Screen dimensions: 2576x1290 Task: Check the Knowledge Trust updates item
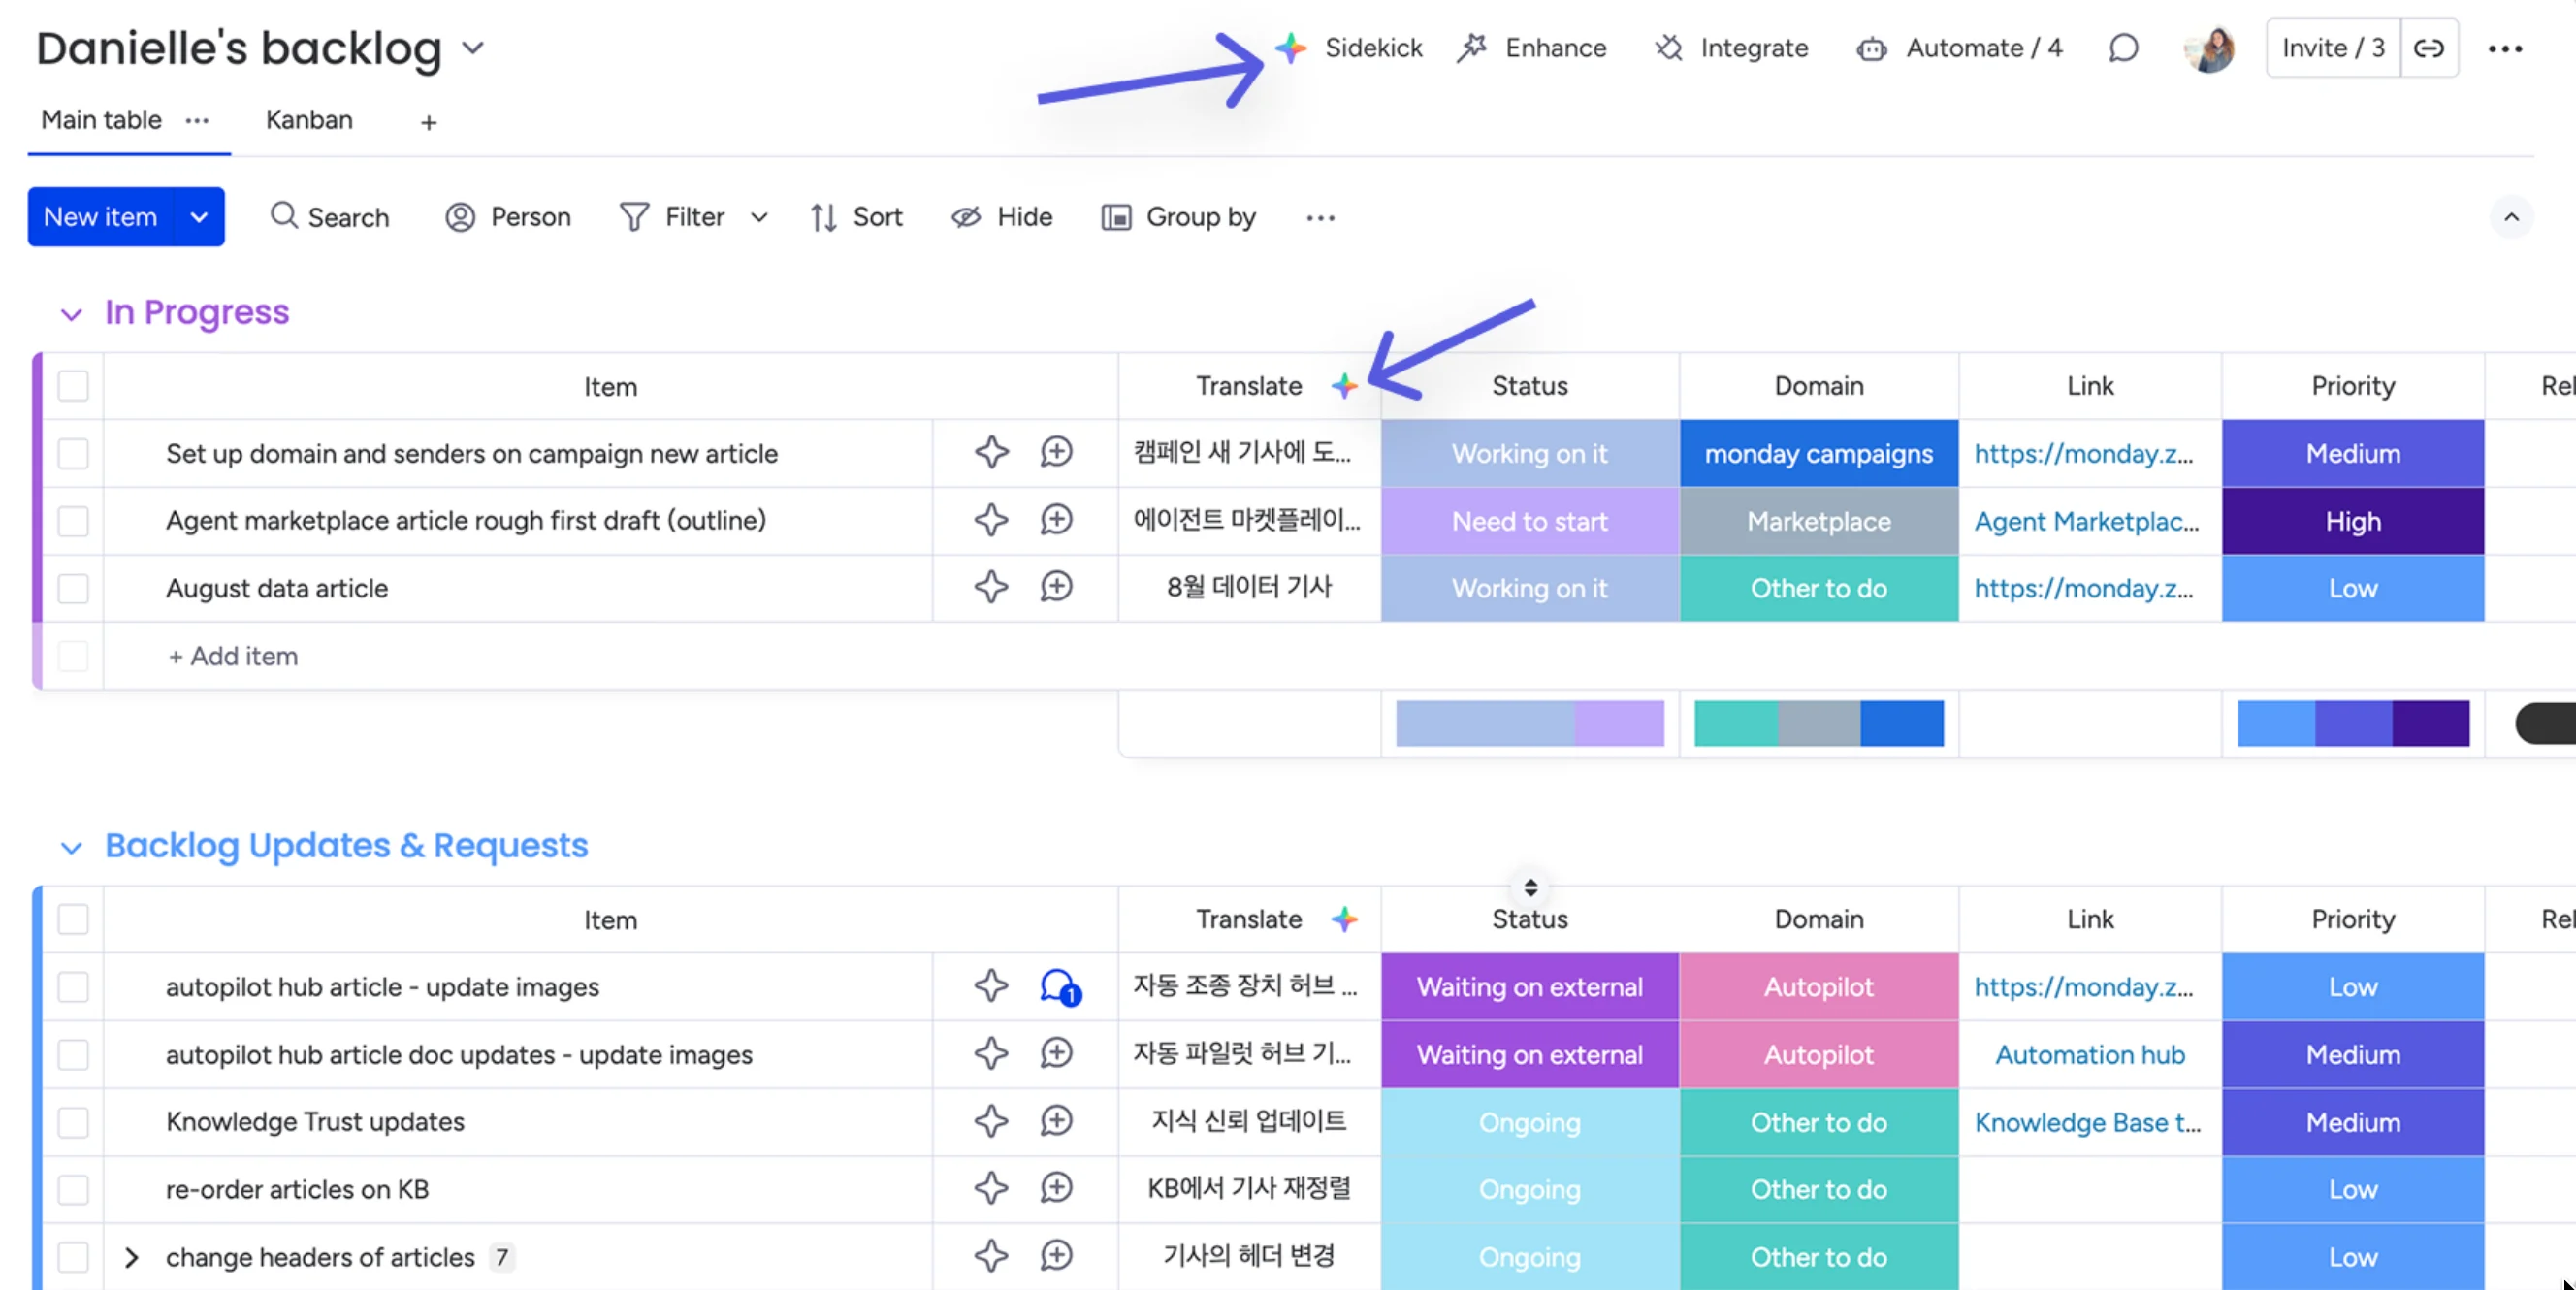coord(73,1122)
